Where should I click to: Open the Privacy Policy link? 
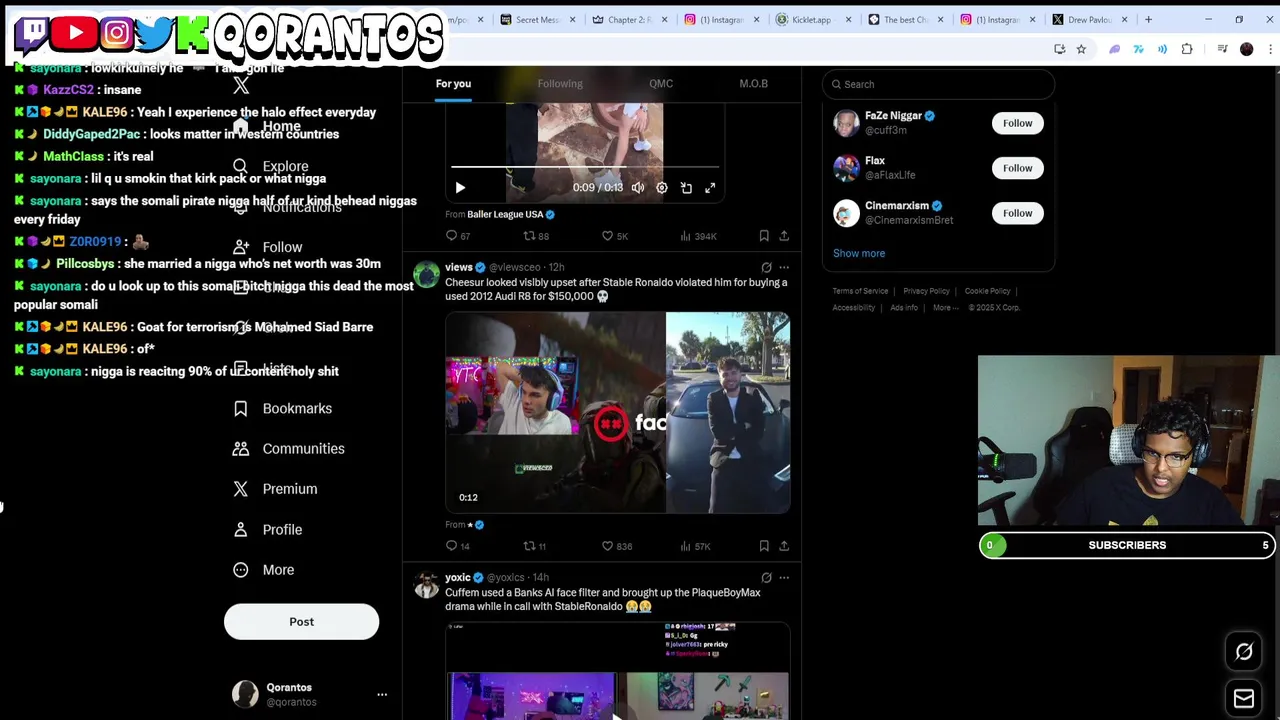tap(926, 291)
